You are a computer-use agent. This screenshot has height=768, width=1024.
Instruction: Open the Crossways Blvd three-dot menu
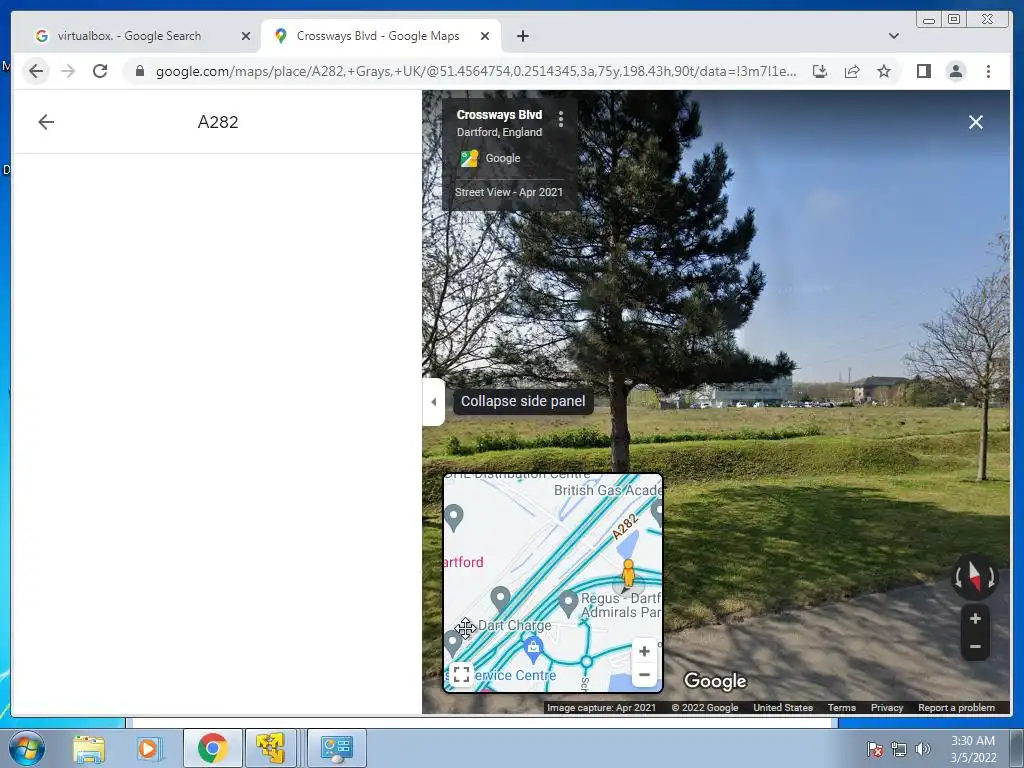tap(560, 118)
